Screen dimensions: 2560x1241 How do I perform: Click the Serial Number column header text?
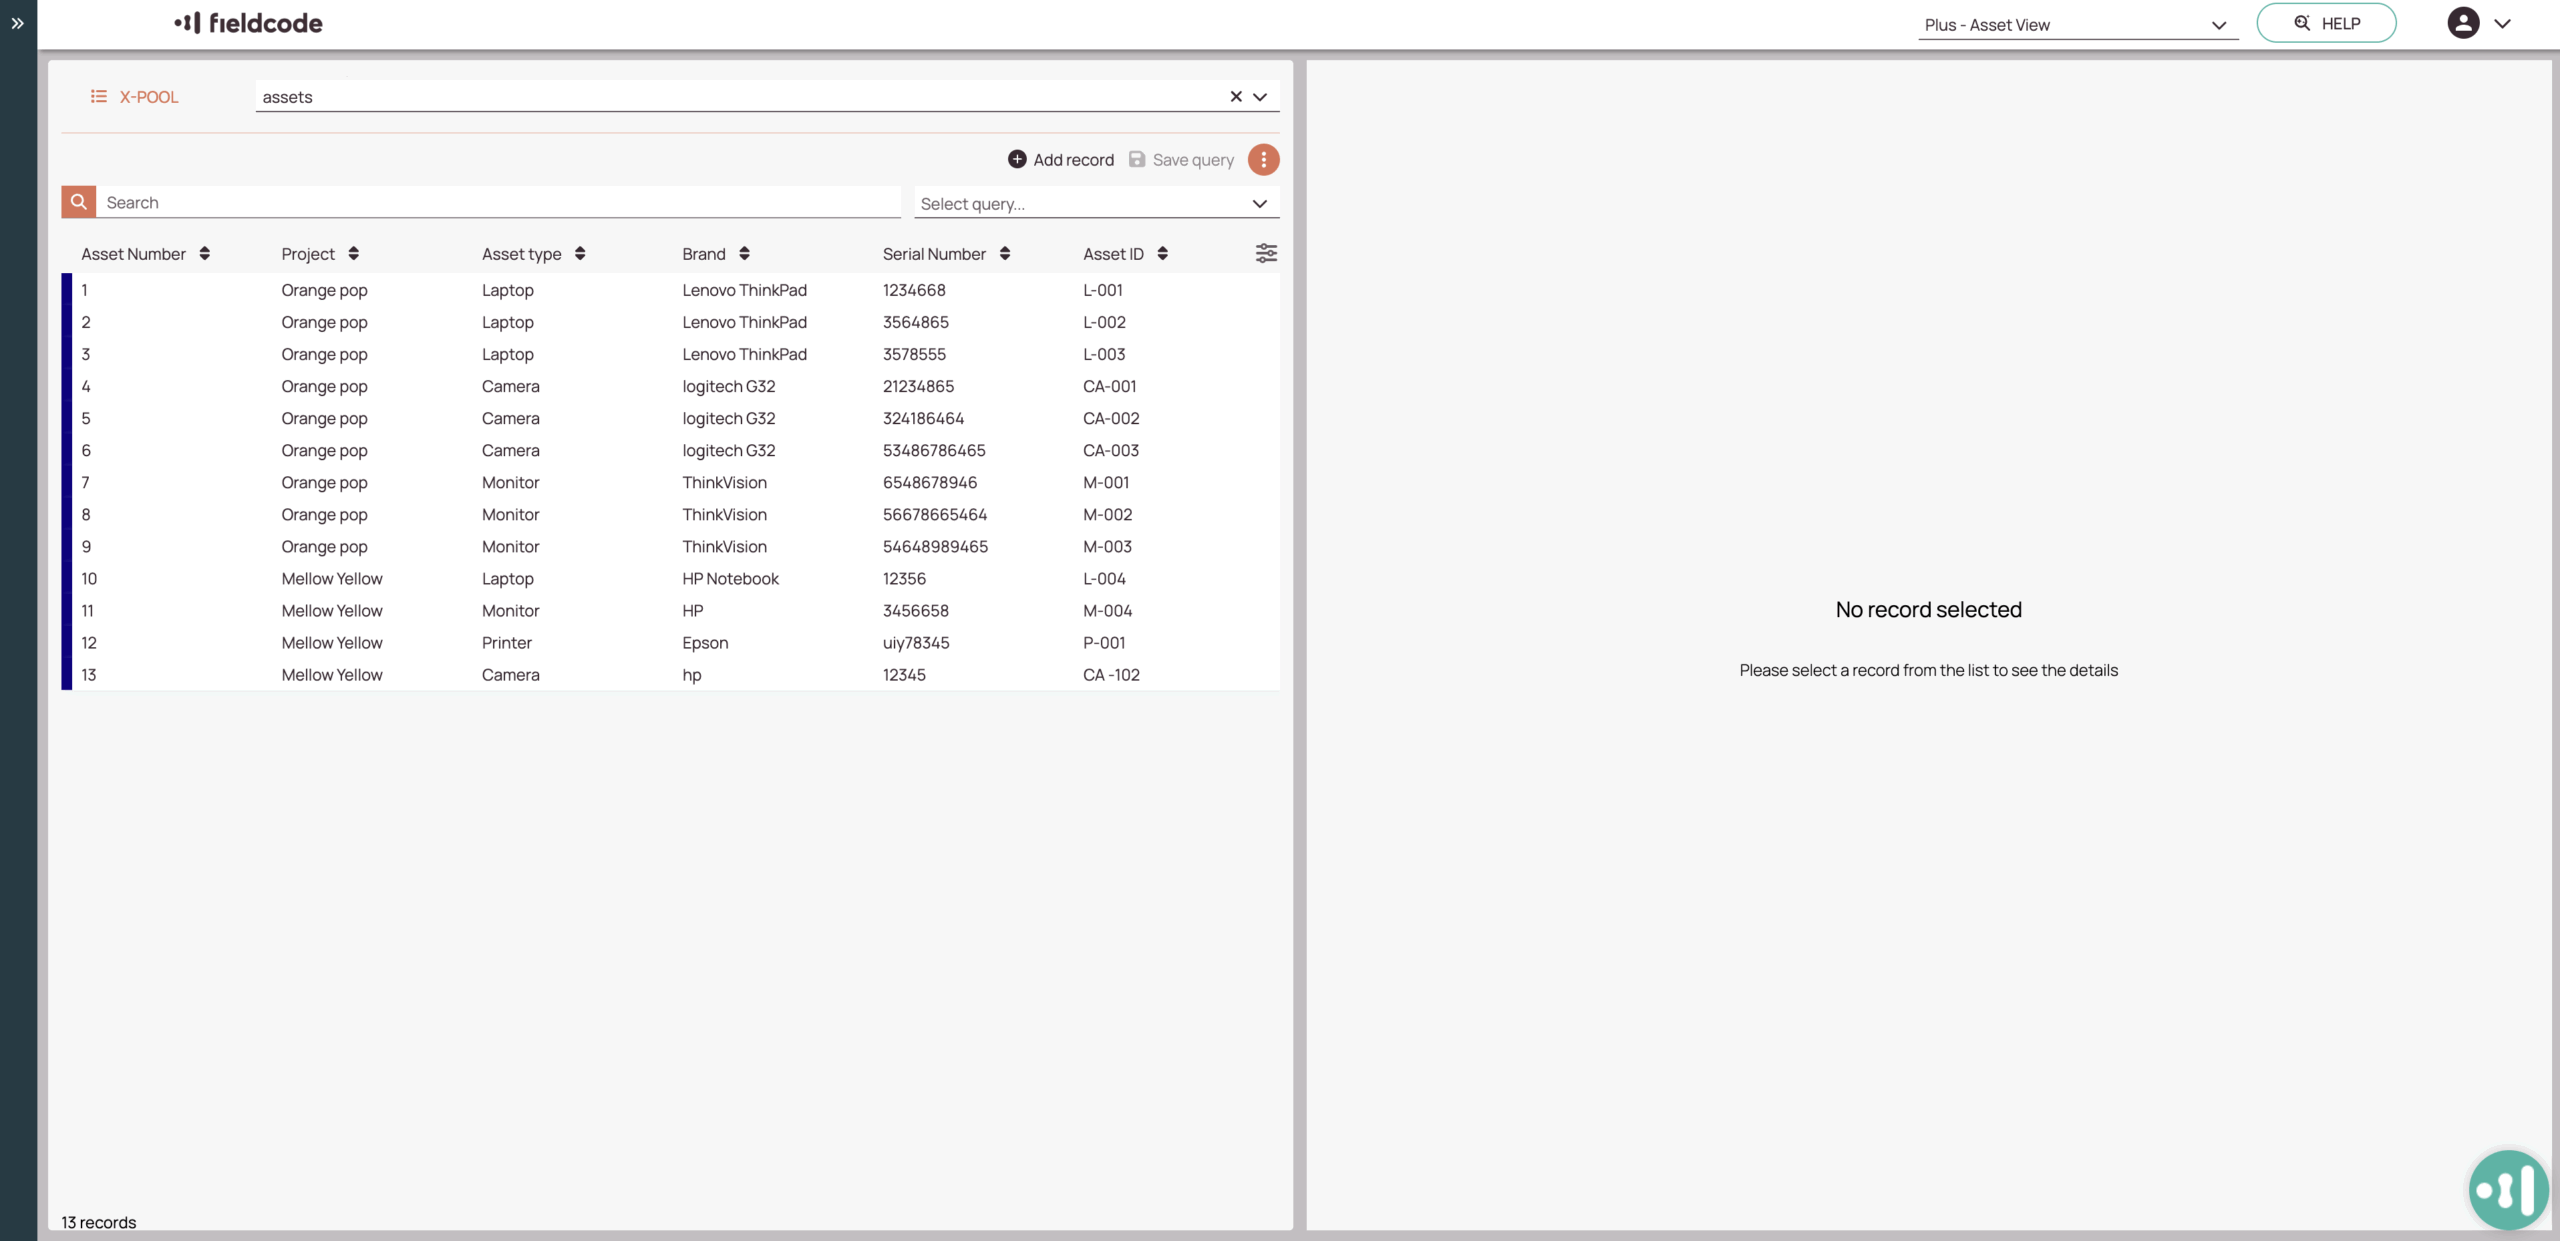(934, 254)
